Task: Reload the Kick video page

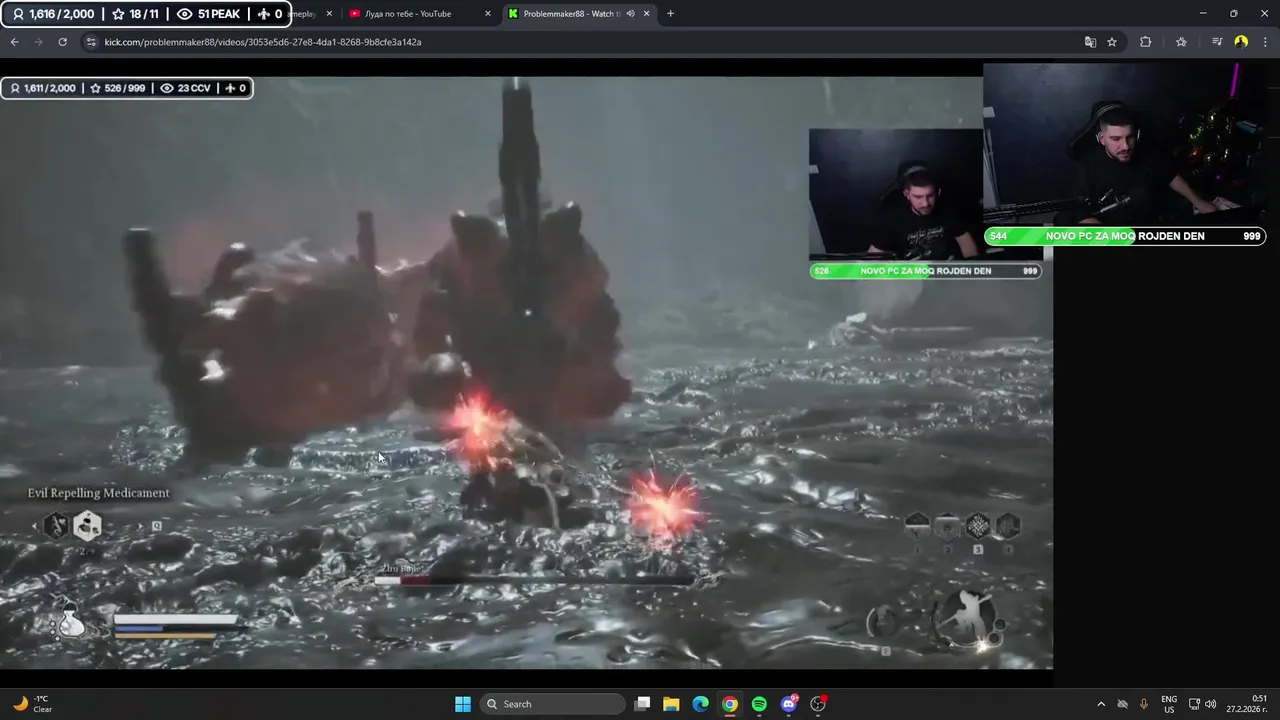Action: click(62, 42)
